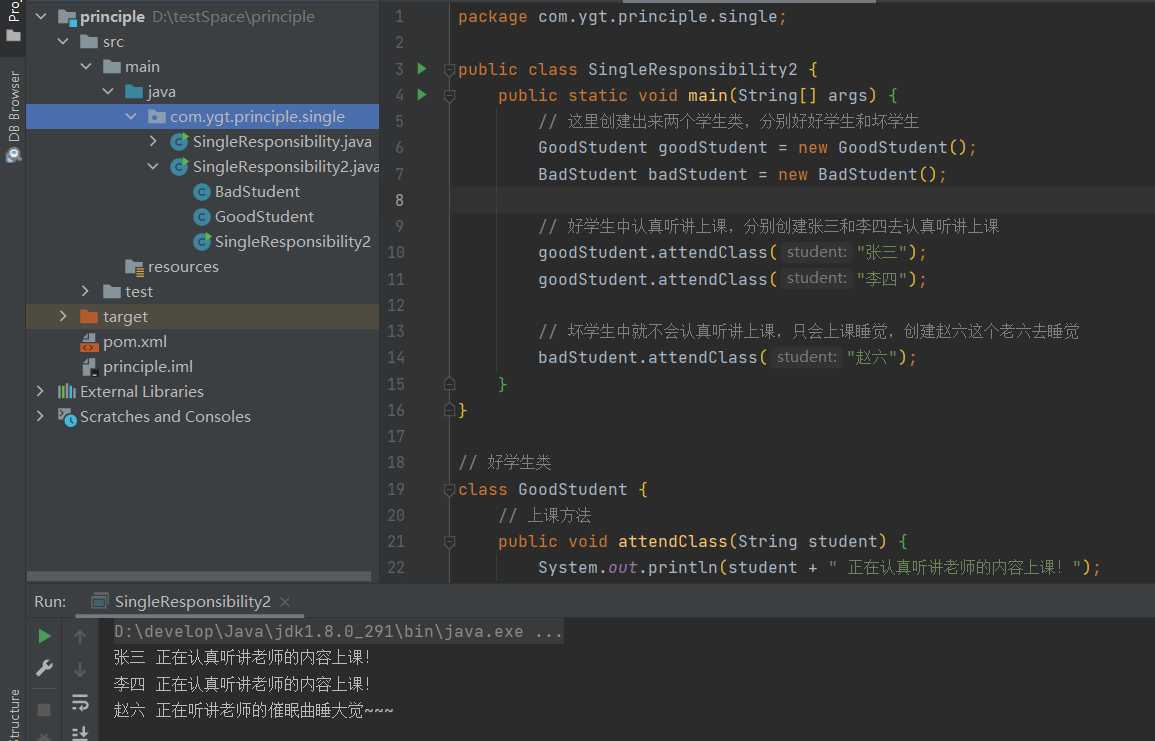
Task: Select SingleResponsibility2 class node in tree
Action: click(x=292, y=242)
